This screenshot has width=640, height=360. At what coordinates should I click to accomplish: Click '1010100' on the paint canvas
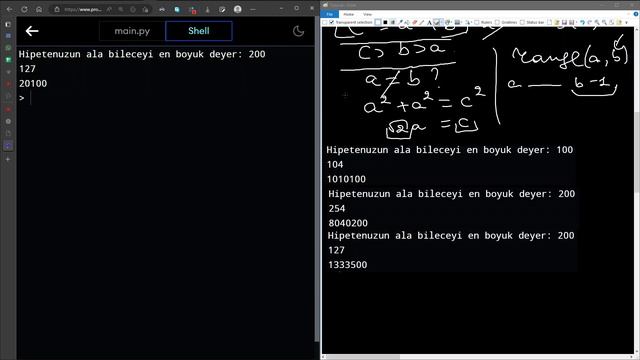pyautogui.click(x=346, y=179)
